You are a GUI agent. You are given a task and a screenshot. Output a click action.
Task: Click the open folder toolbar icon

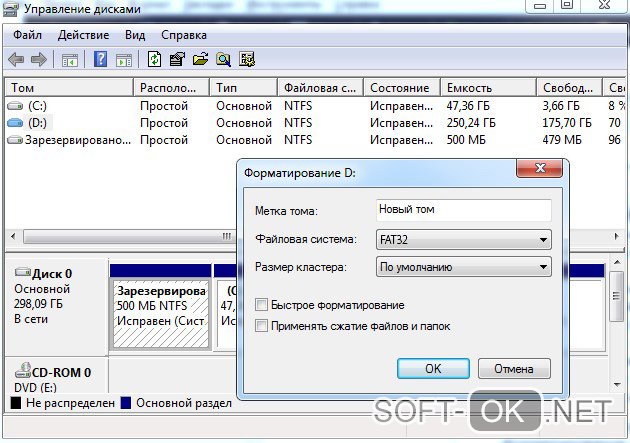point(200,59)
